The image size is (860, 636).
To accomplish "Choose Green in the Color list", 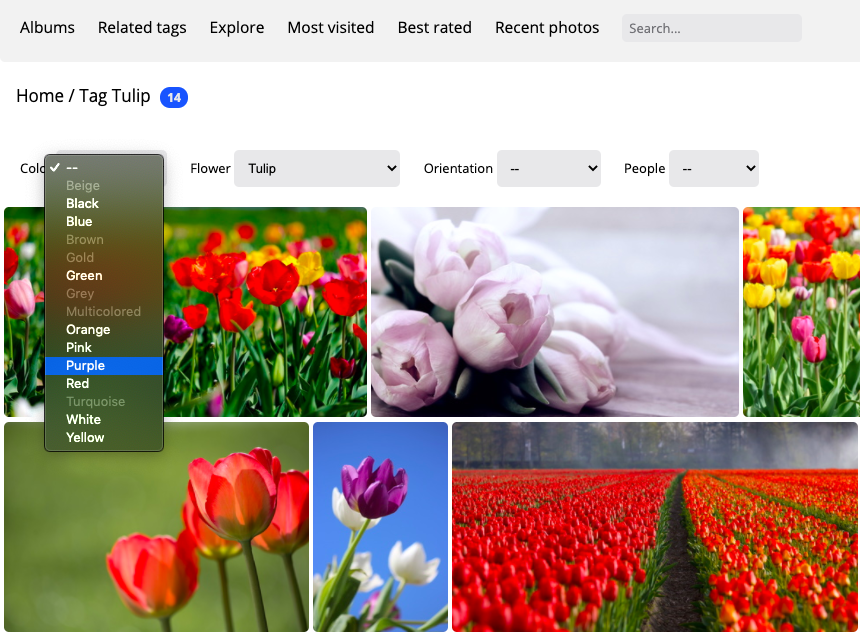I will (104, 275).
